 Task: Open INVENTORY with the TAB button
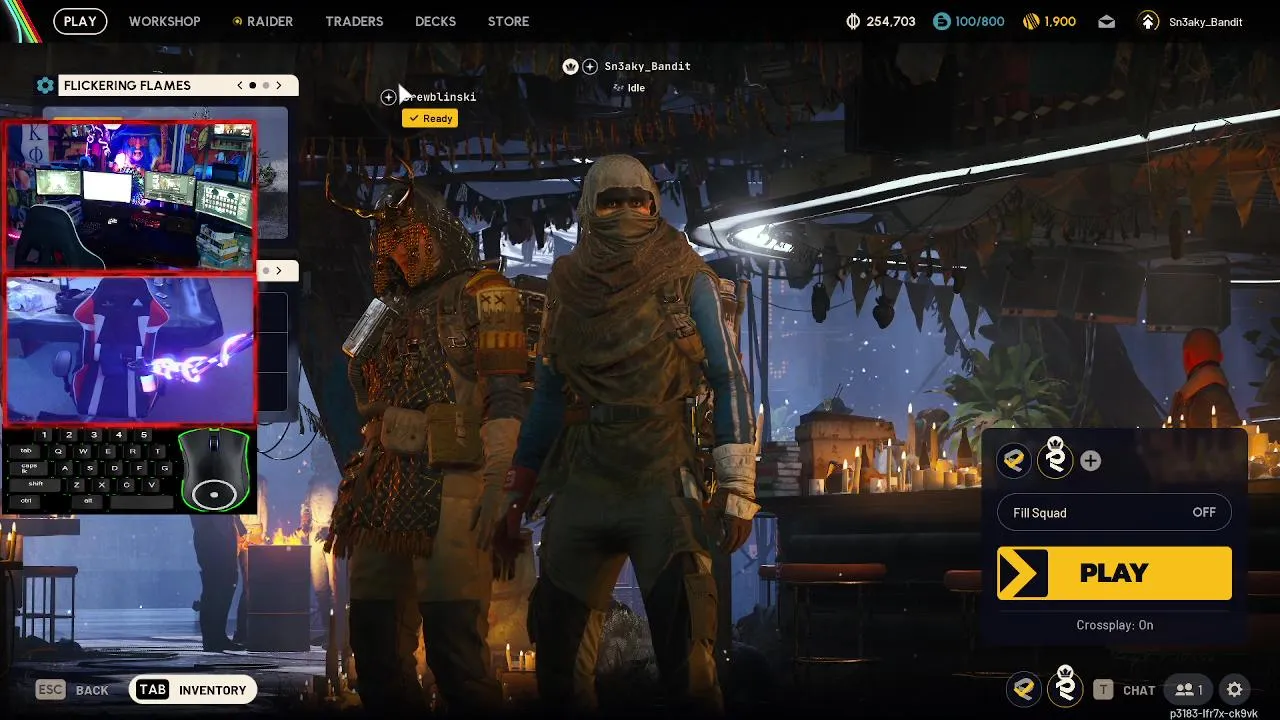[x=192, y=690]
